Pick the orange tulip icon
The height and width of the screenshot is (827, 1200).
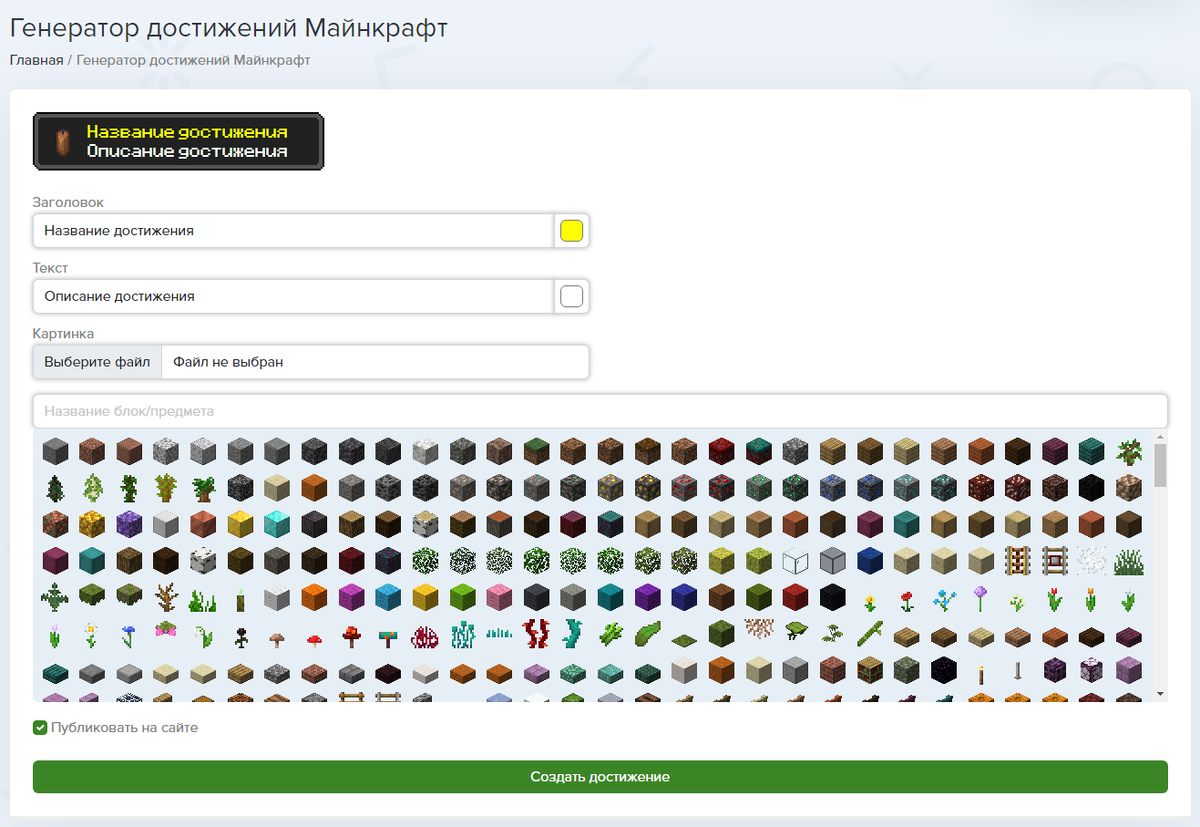tap(1091, 600)
